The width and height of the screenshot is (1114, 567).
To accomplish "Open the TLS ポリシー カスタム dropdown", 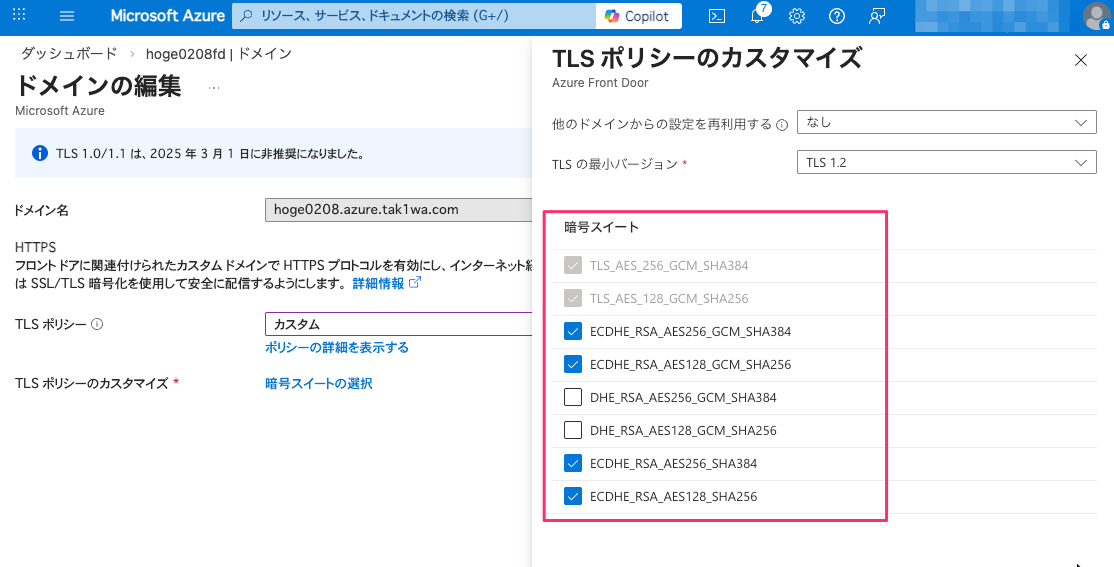I will [399, 324].
